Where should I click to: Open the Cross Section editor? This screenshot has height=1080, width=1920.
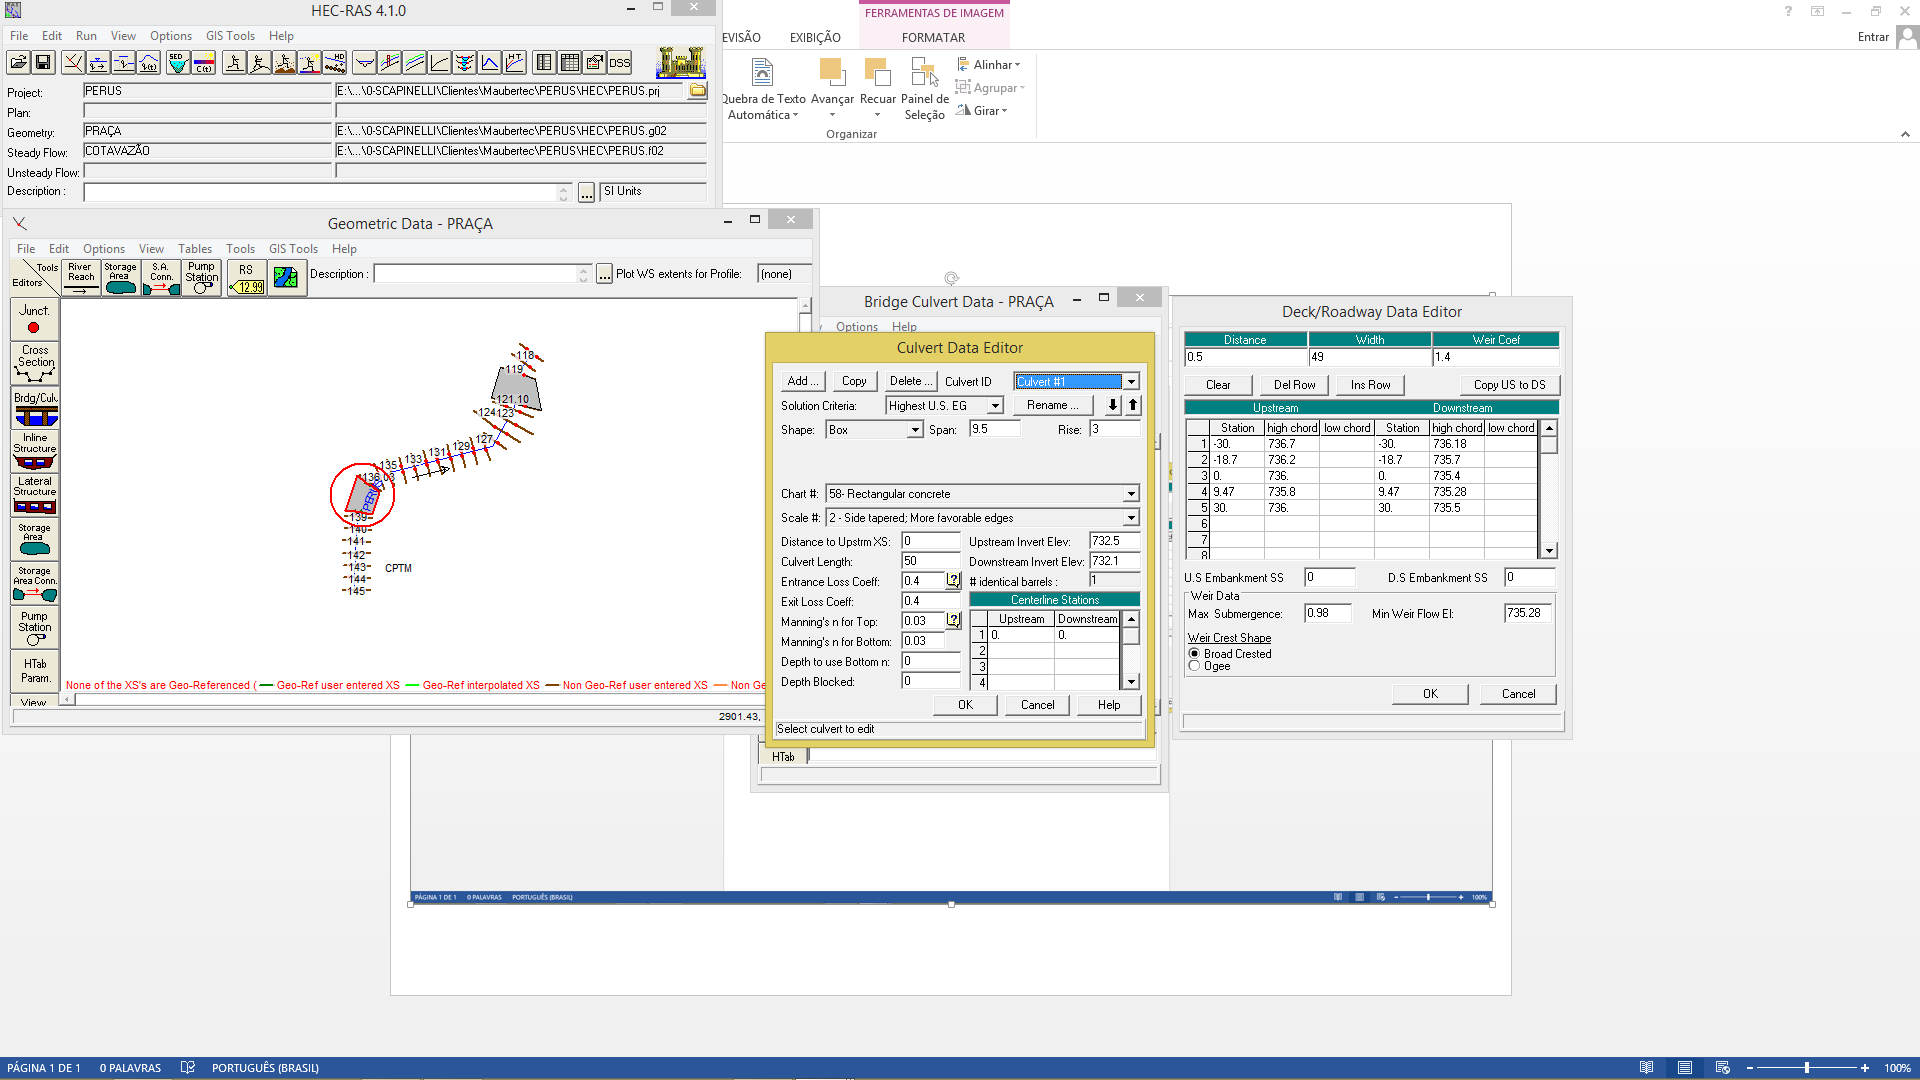(x=35, y=363)
